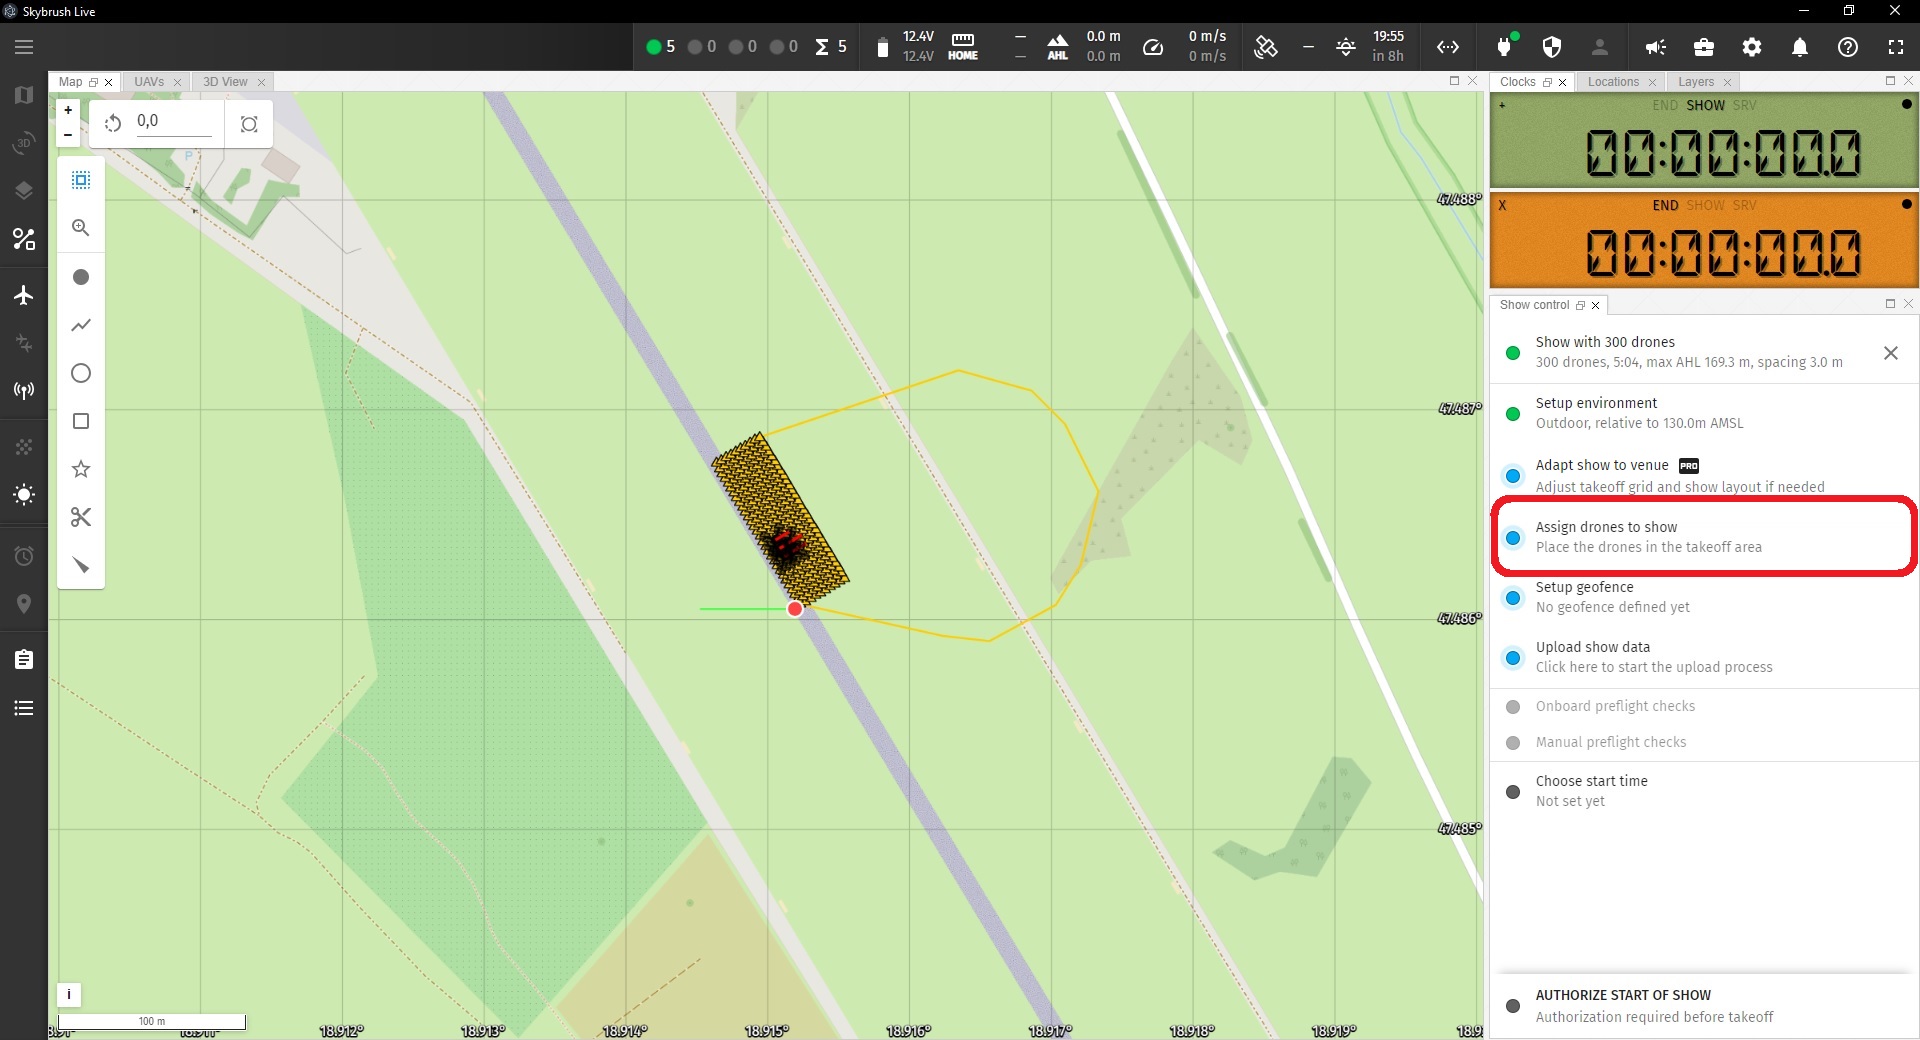The image size is (1920, 1040).
Task: Open the Layers sidebar icon
Action: click(23, 190)
